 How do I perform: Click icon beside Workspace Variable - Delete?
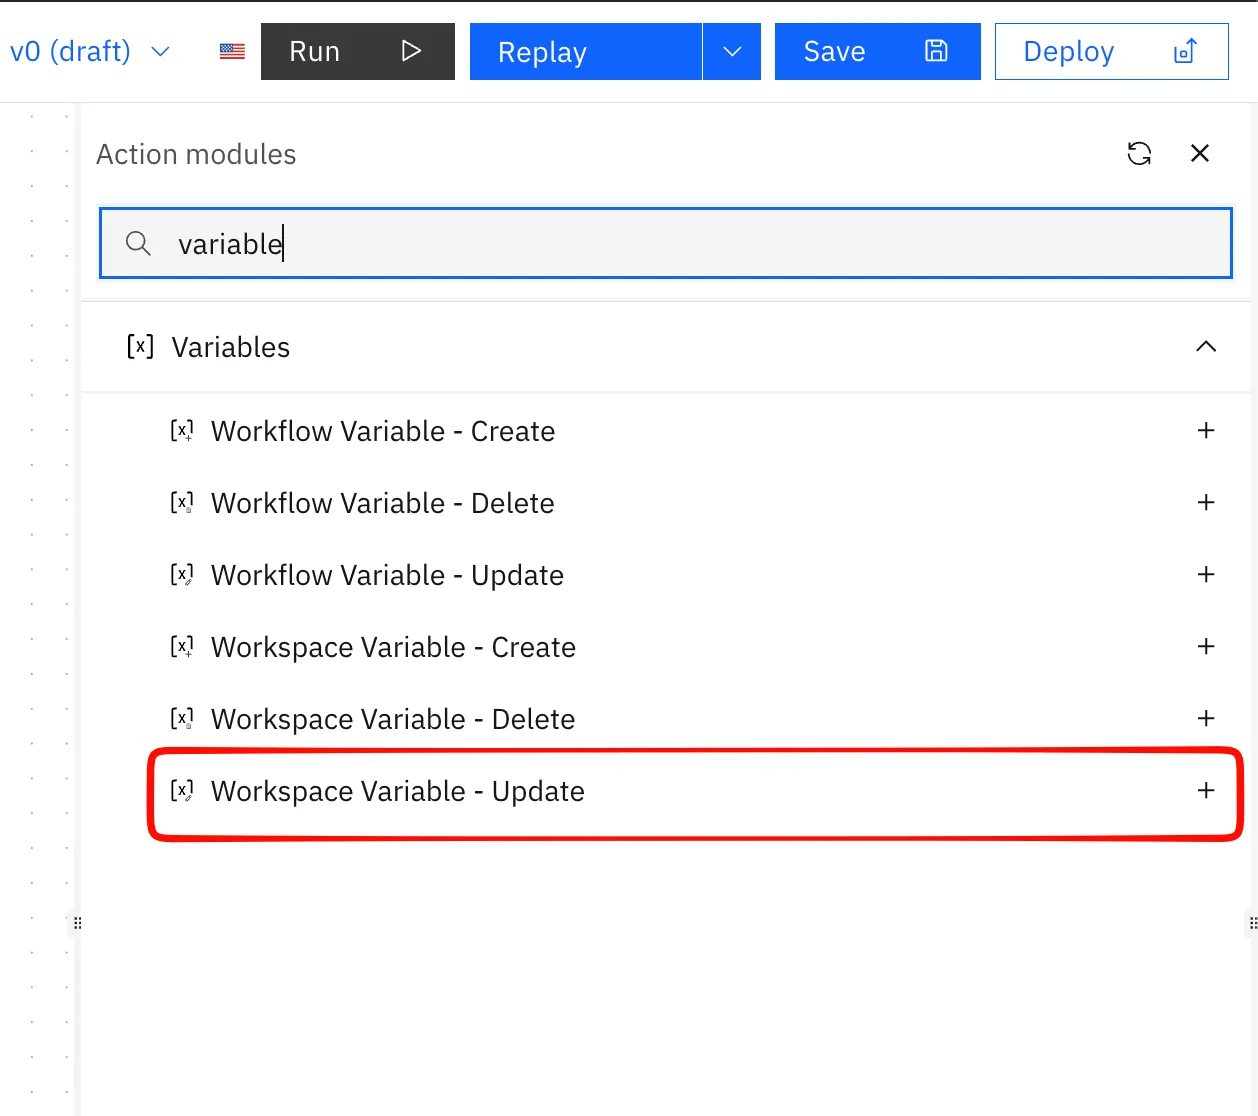click(182, 719)
